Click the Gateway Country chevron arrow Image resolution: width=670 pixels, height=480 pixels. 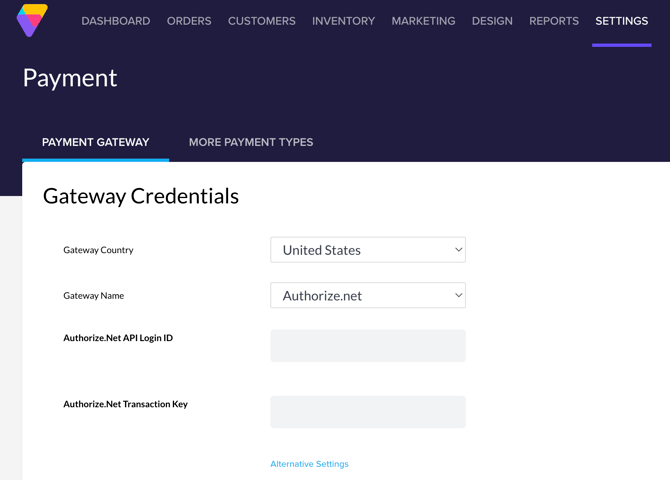click(458, 250)
